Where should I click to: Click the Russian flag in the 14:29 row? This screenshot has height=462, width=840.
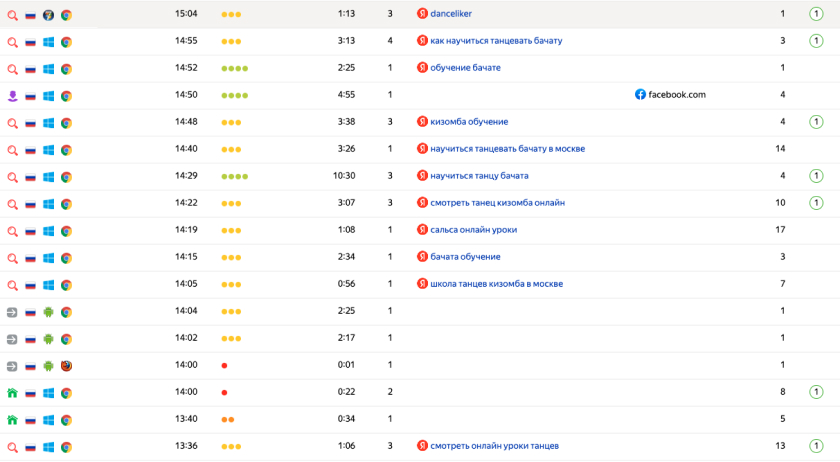tap(30, 176)
